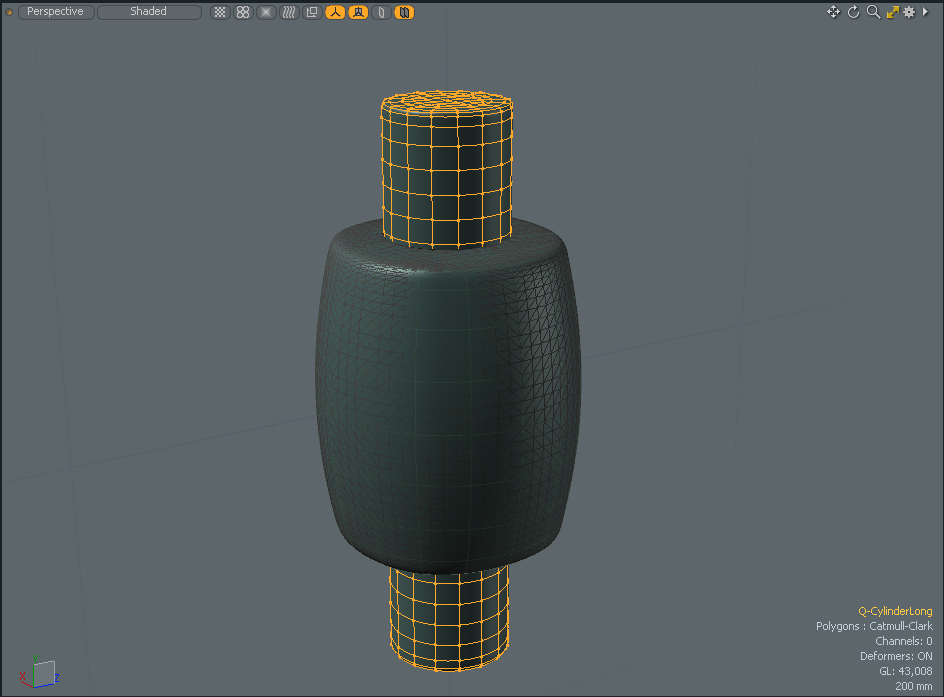944x697 pixels.
Task: Click the pan view cross-arrows icon
Action: coord(833,12)
